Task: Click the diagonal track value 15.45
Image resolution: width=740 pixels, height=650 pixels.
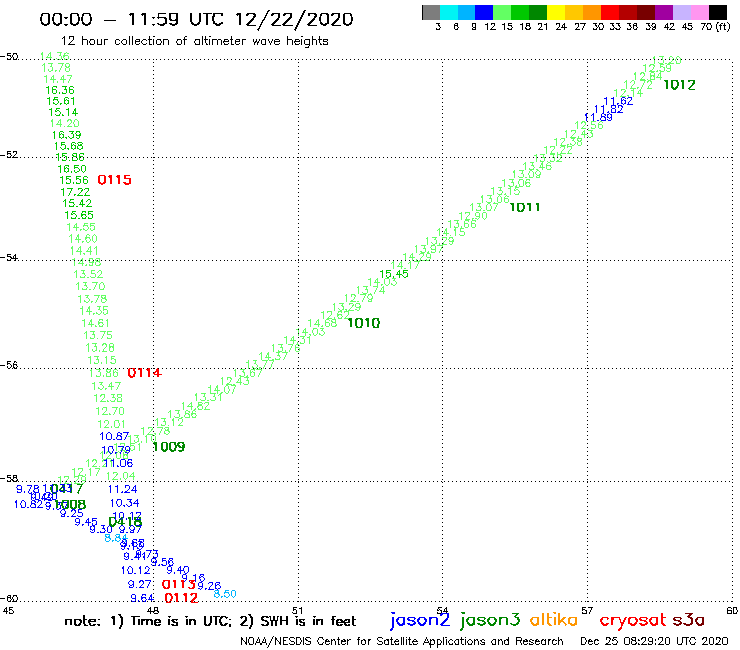Action: click(394, 274)
